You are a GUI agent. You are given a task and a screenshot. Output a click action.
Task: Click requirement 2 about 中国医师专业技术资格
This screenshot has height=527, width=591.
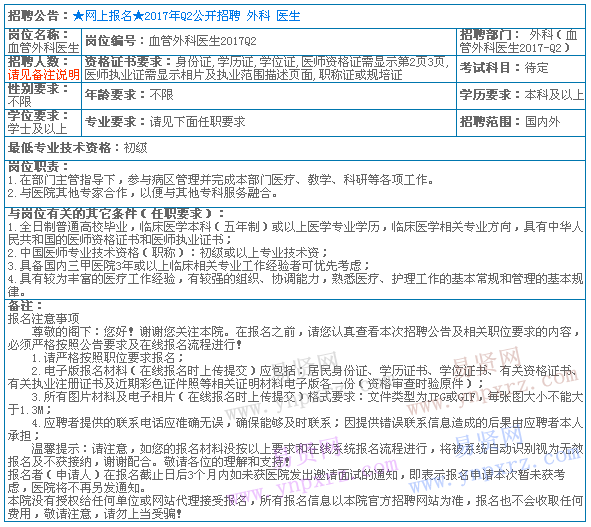pyautogui.click(x=168, y=253)
